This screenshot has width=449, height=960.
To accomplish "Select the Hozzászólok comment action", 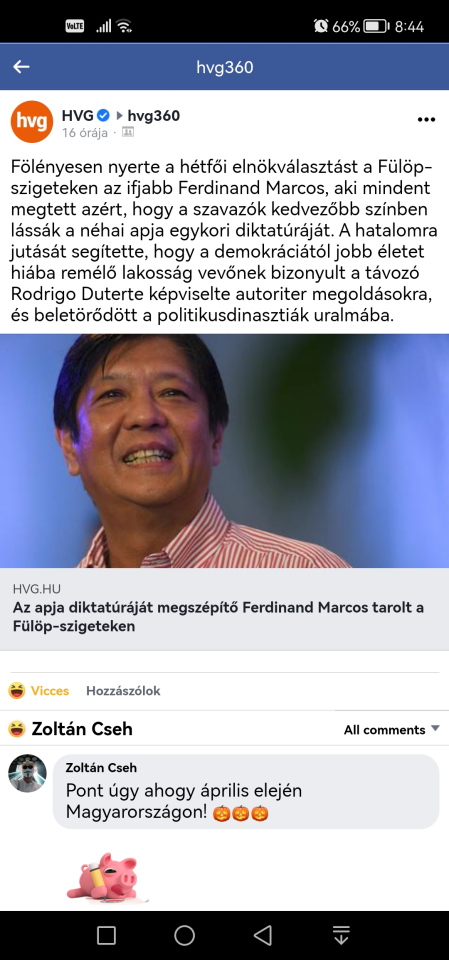I will coord(123,691).
